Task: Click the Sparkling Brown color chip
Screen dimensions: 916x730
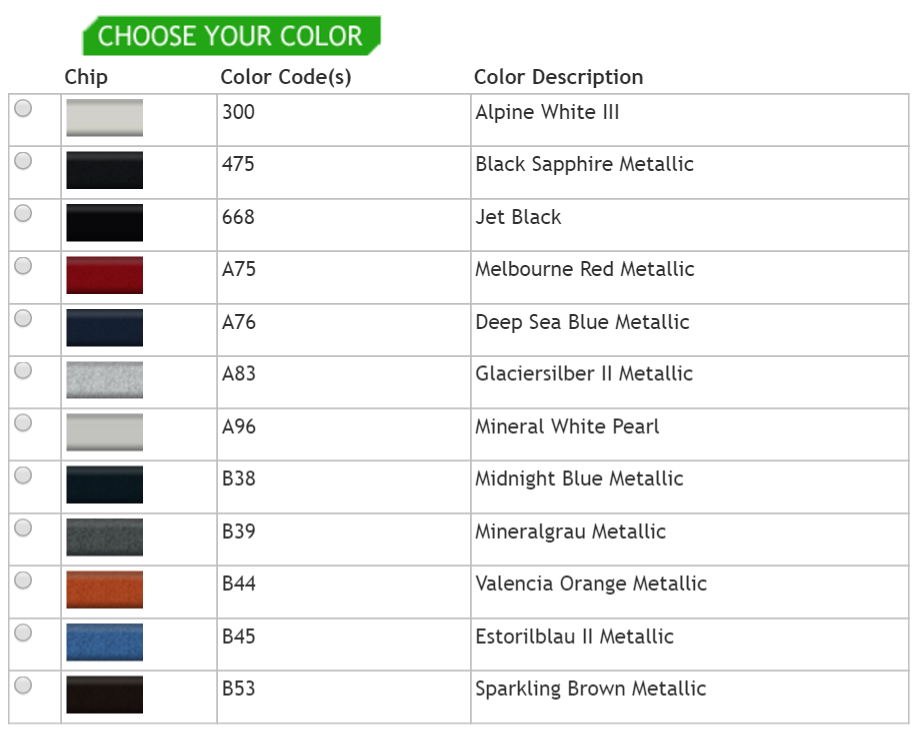Action: point(104,695)
